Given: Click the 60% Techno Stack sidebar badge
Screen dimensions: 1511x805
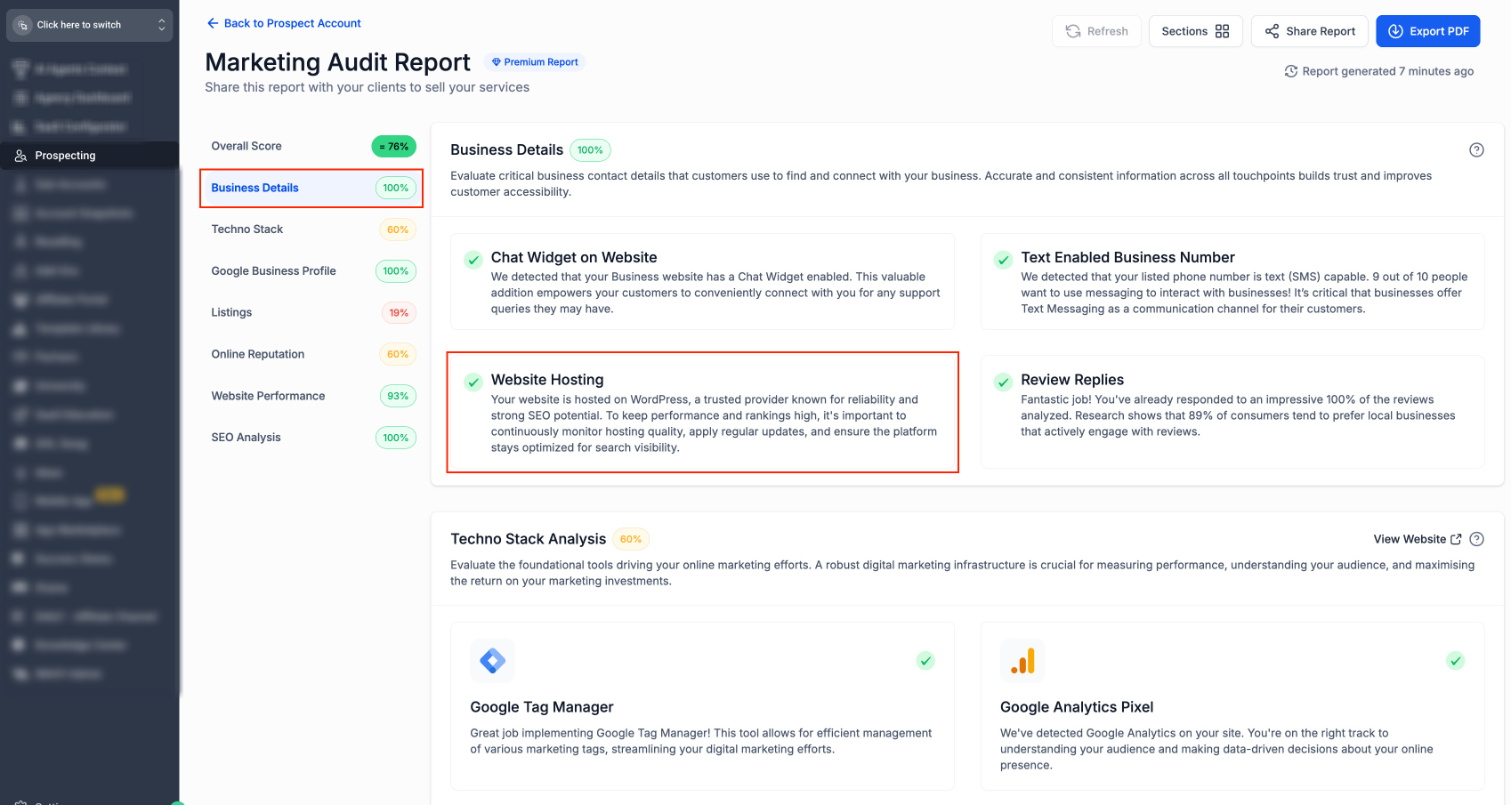Looking at the screenshot, I should click(398, 229).
